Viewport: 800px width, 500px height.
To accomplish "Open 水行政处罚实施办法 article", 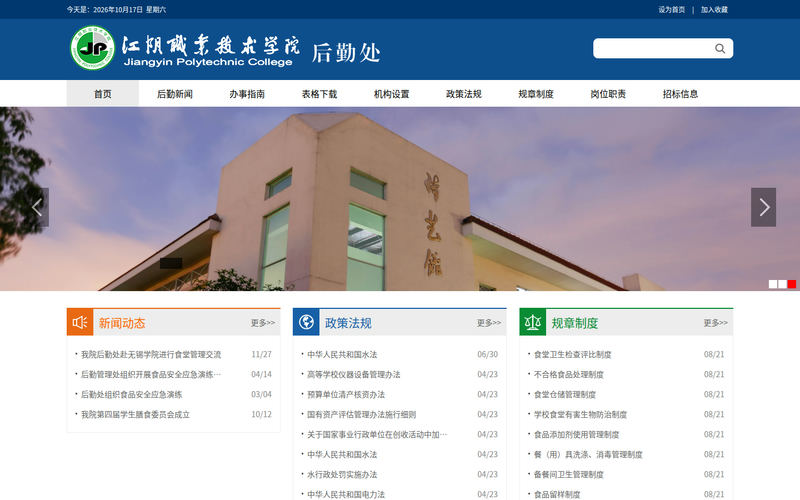I will pos(342,474).
